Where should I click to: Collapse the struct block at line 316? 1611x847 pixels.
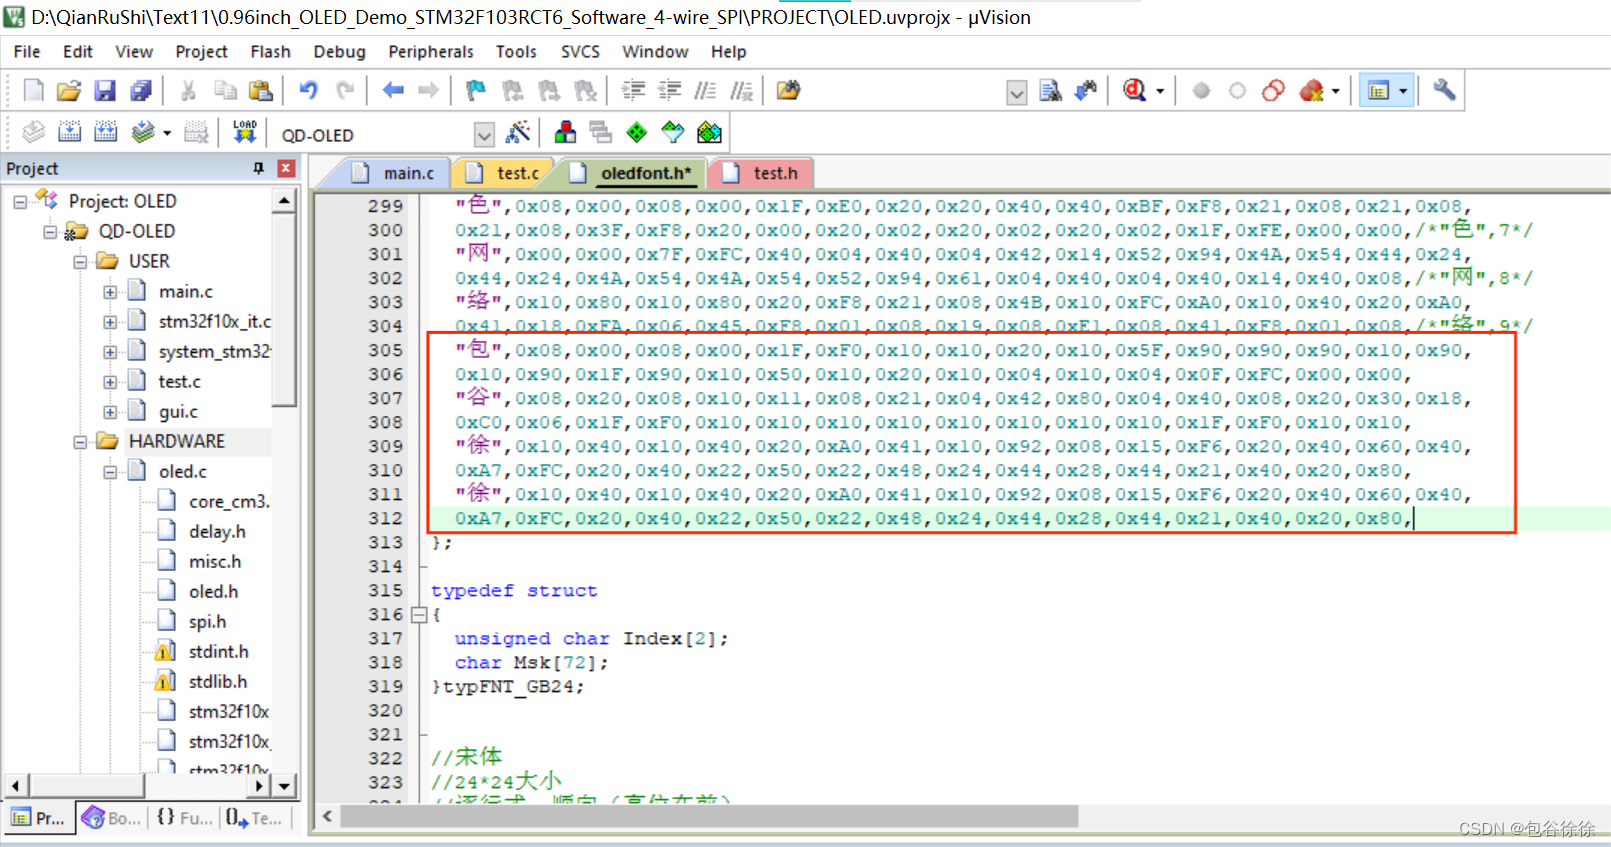[419, 615]
